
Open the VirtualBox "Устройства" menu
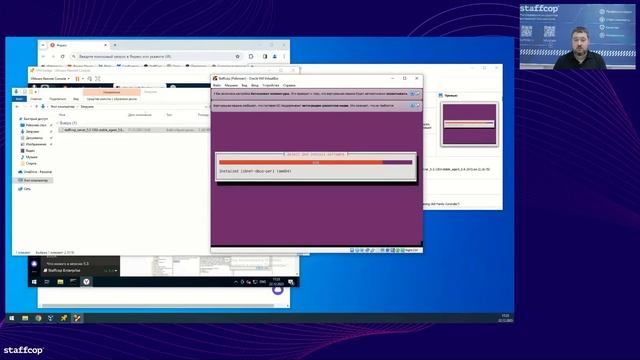click(271, 85)
